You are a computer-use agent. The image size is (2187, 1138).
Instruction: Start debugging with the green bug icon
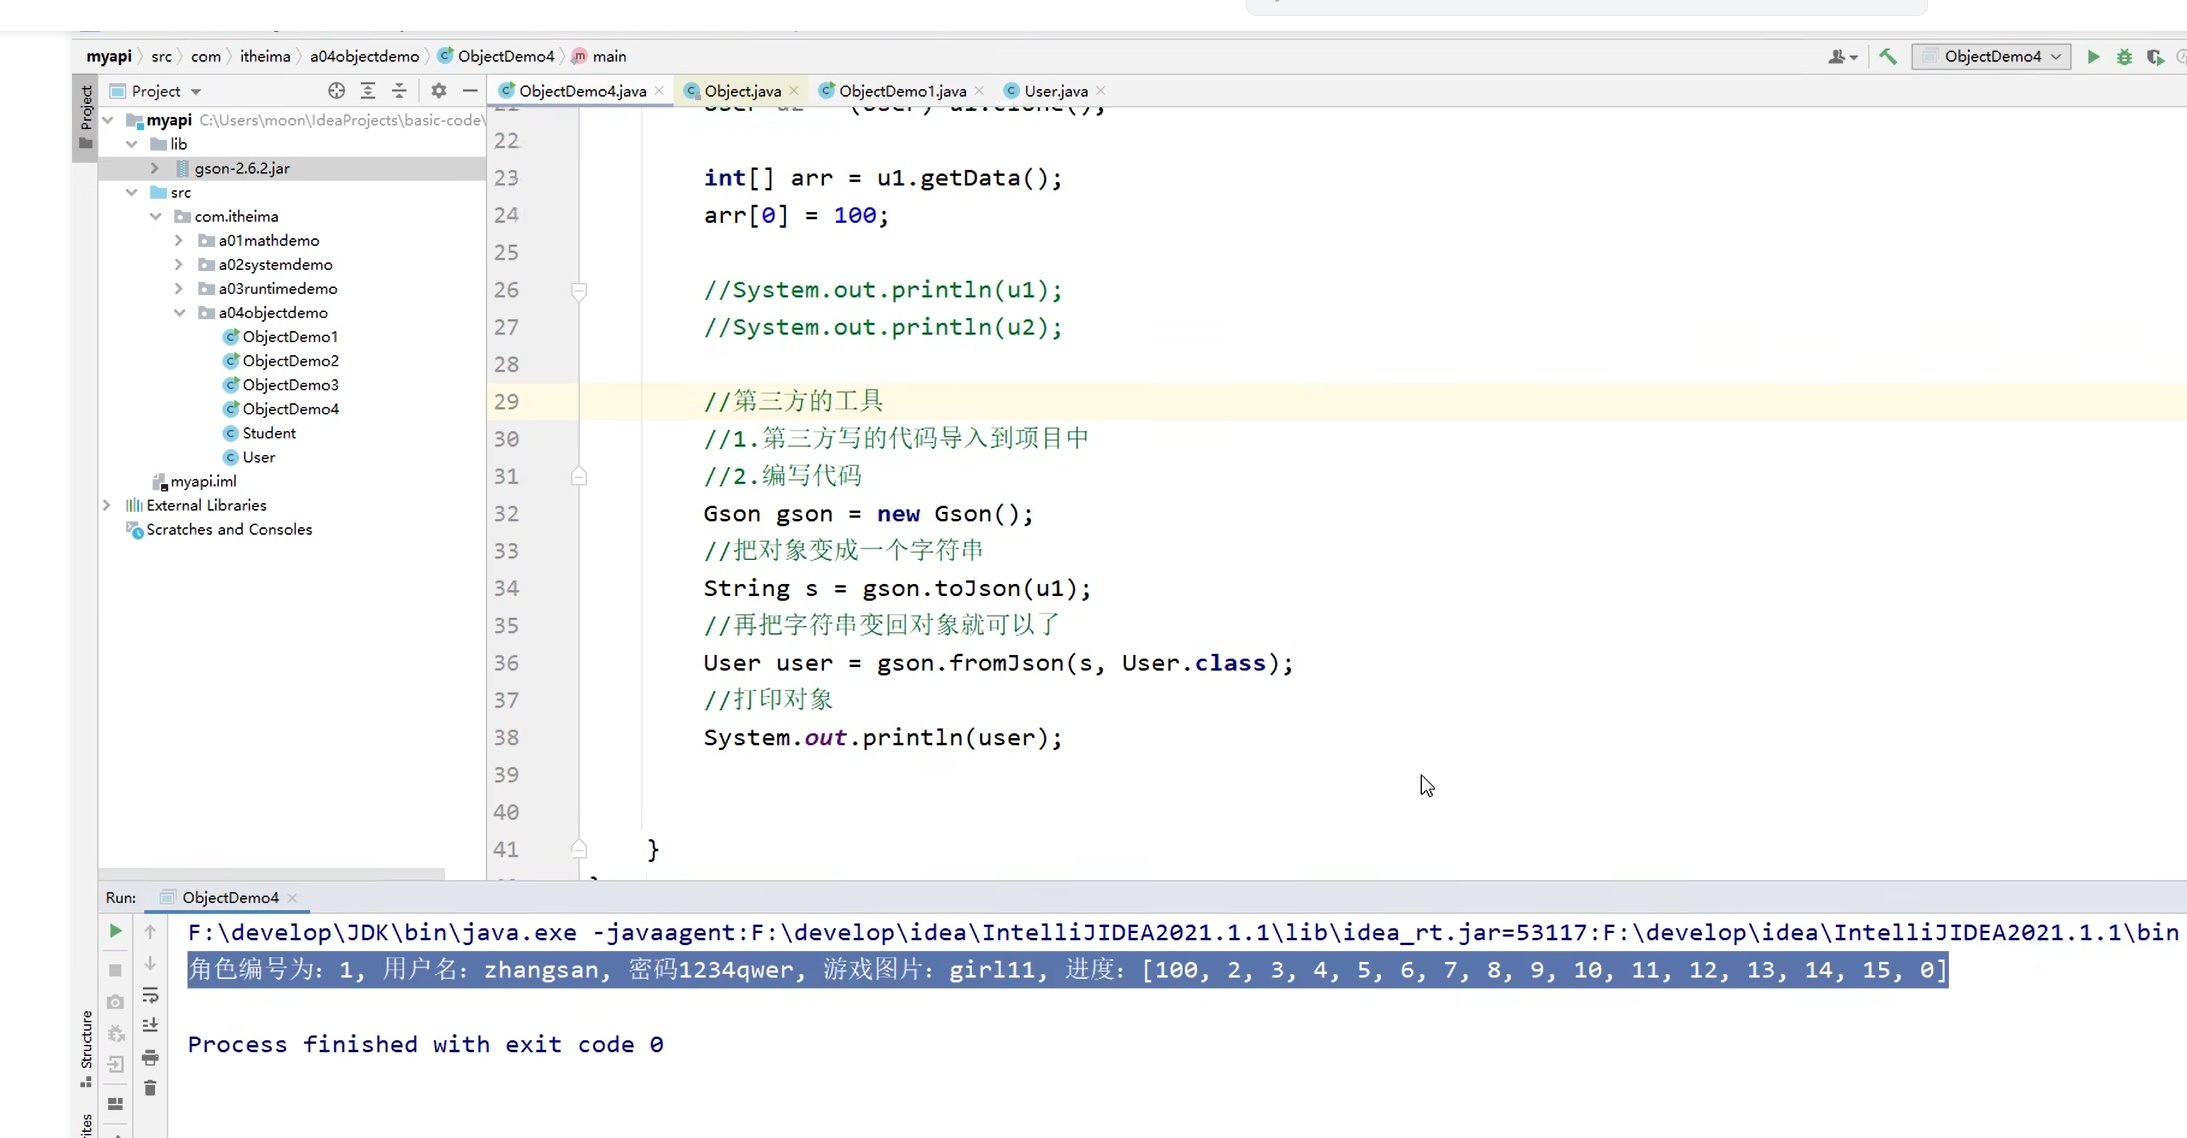2124,57
